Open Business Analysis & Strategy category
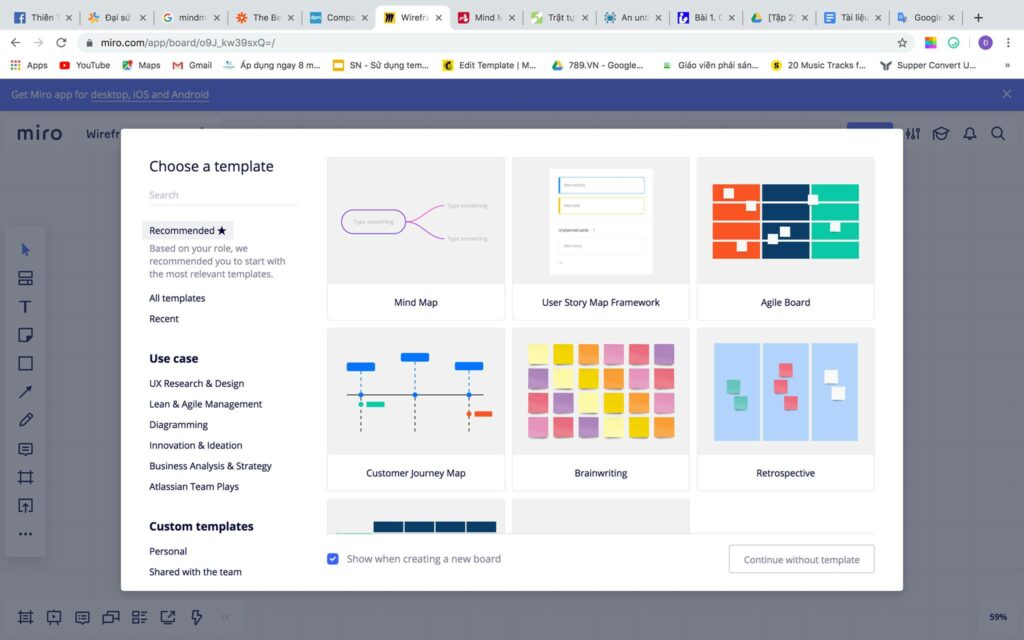 click(210, 466)
